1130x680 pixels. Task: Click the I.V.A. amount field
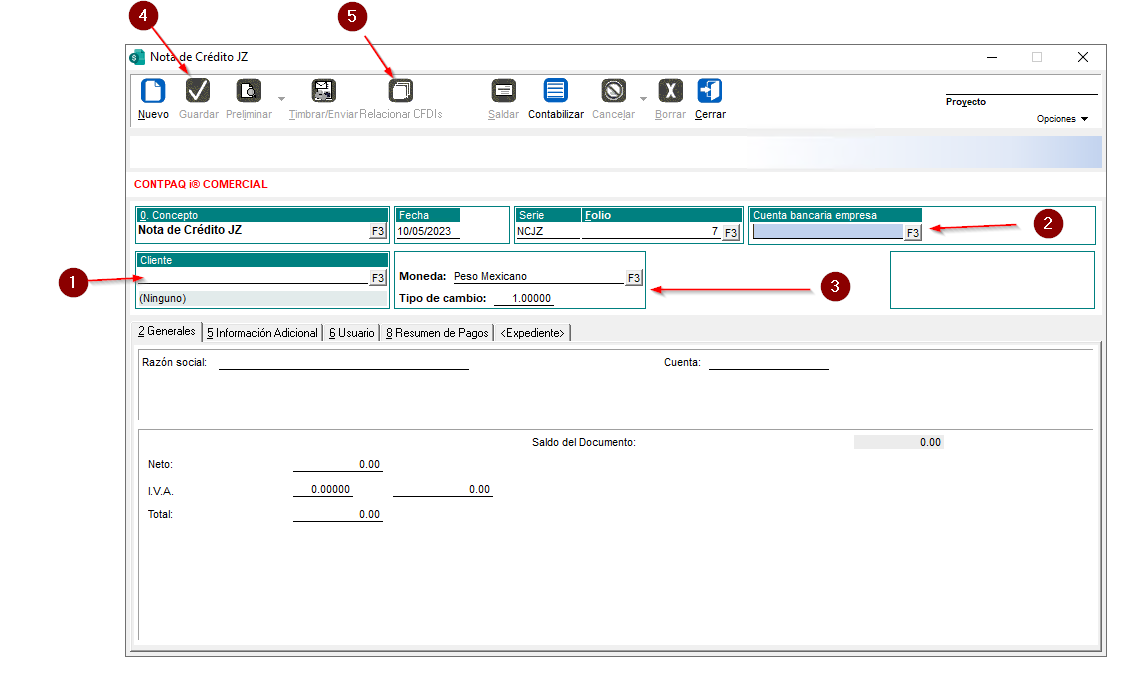coord(442,489)
